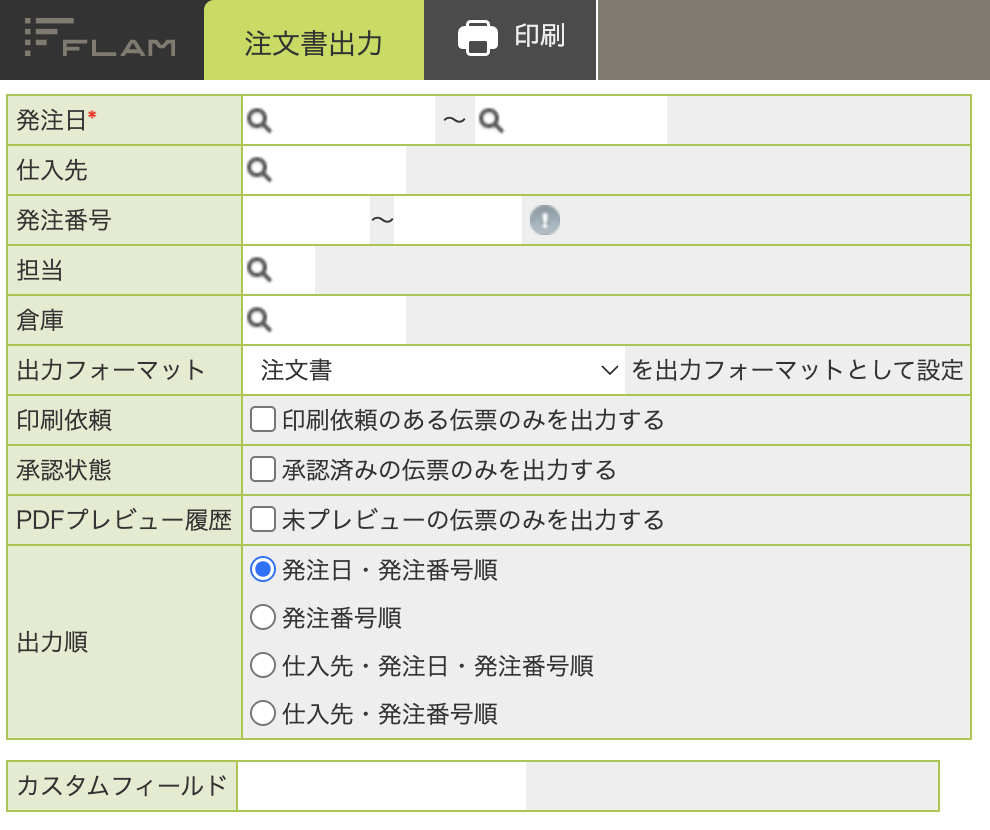Click the カスタムフィールド label
990x830 pixels.
click(x=122, y=786)
